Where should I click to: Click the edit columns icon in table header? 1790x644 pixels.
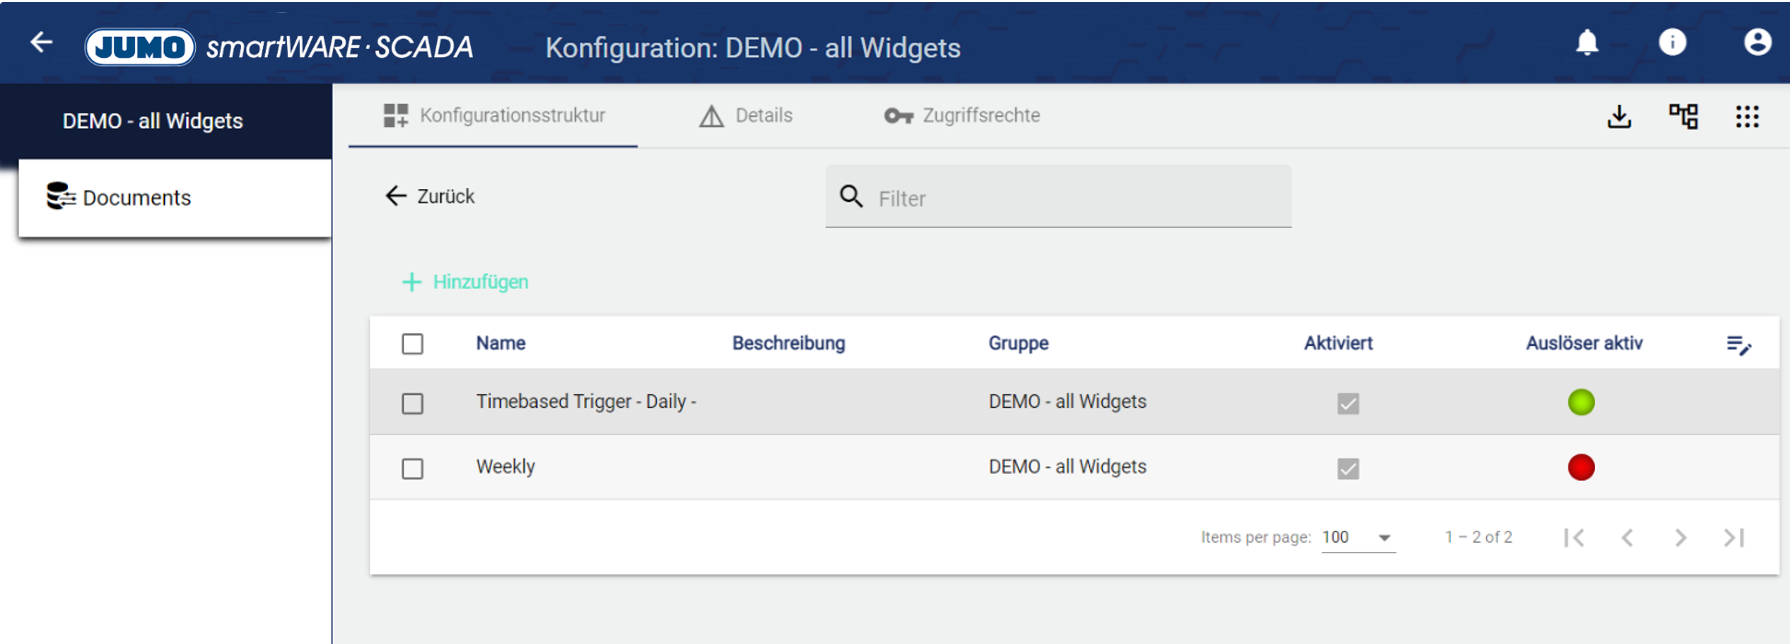coord(1738,345)
